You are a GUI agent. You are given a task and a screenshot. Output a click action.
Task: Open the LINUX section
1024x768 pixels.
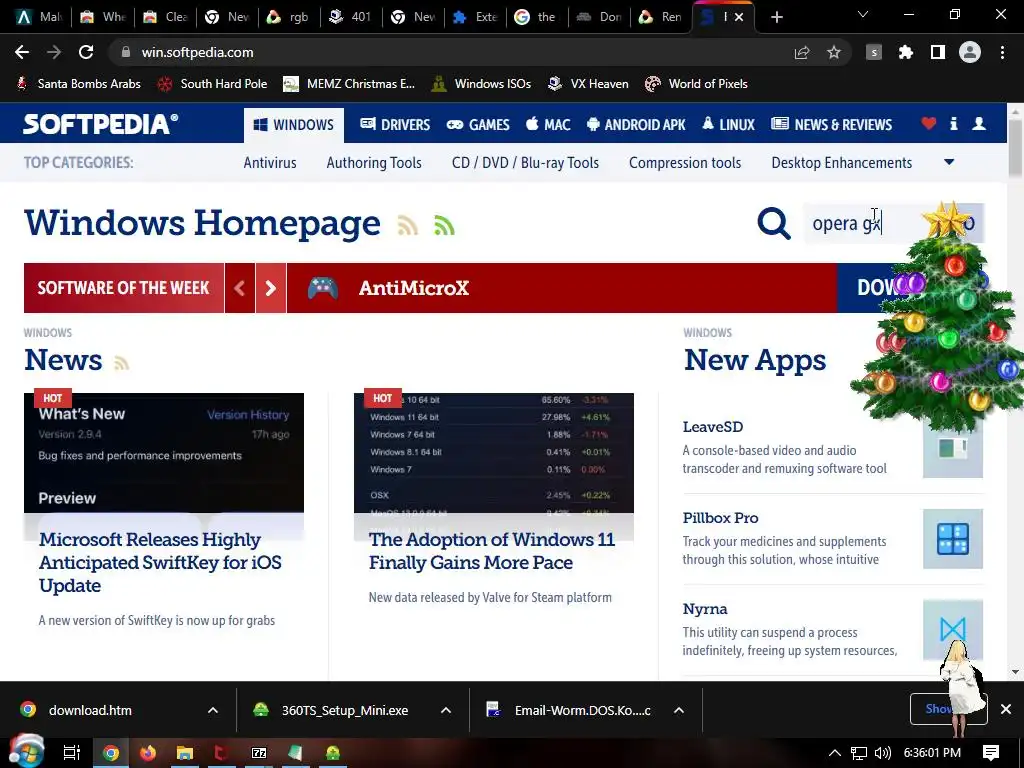pyautogui.click(x=728, y=124)
